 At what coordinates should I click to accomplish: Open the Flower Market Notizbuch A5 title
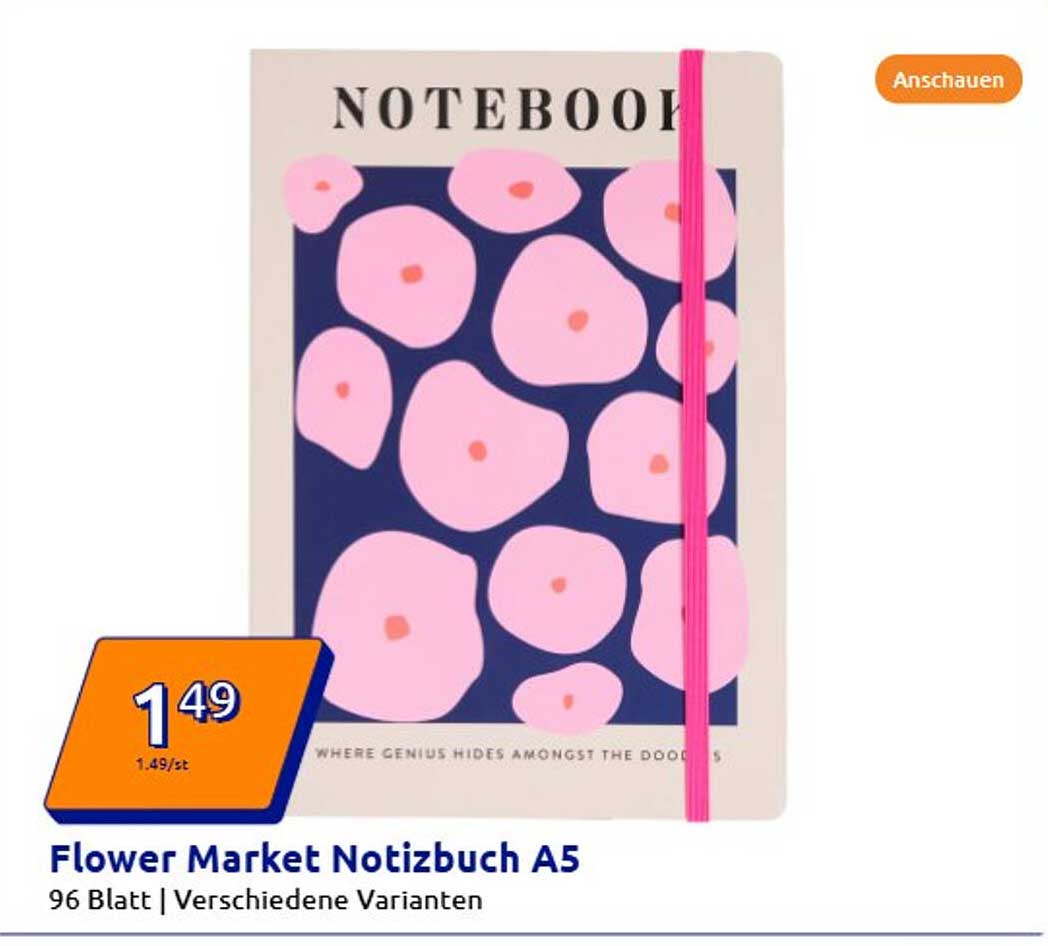click(314, 858)
